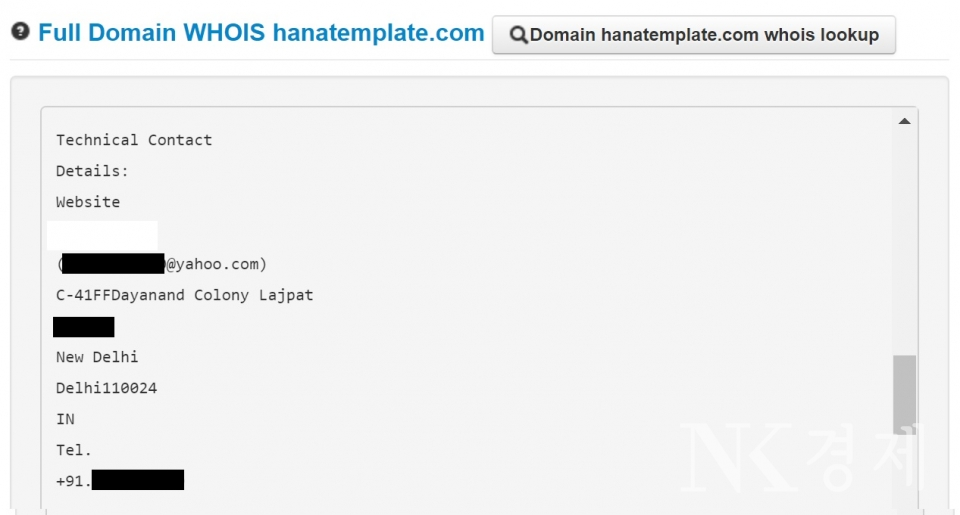Screen dimensions: 960x515
Task: Click the +91. phone number prefix
Action: tap(73, 481)
